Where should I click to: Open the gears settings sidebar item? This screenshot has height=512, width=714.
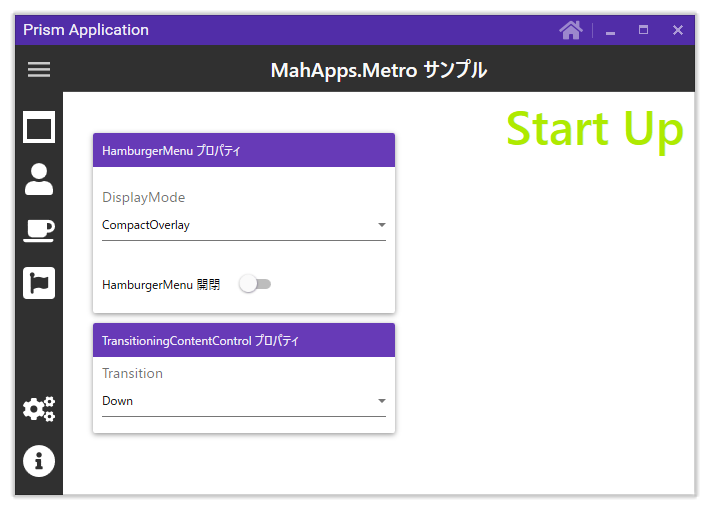click(39, 409)
